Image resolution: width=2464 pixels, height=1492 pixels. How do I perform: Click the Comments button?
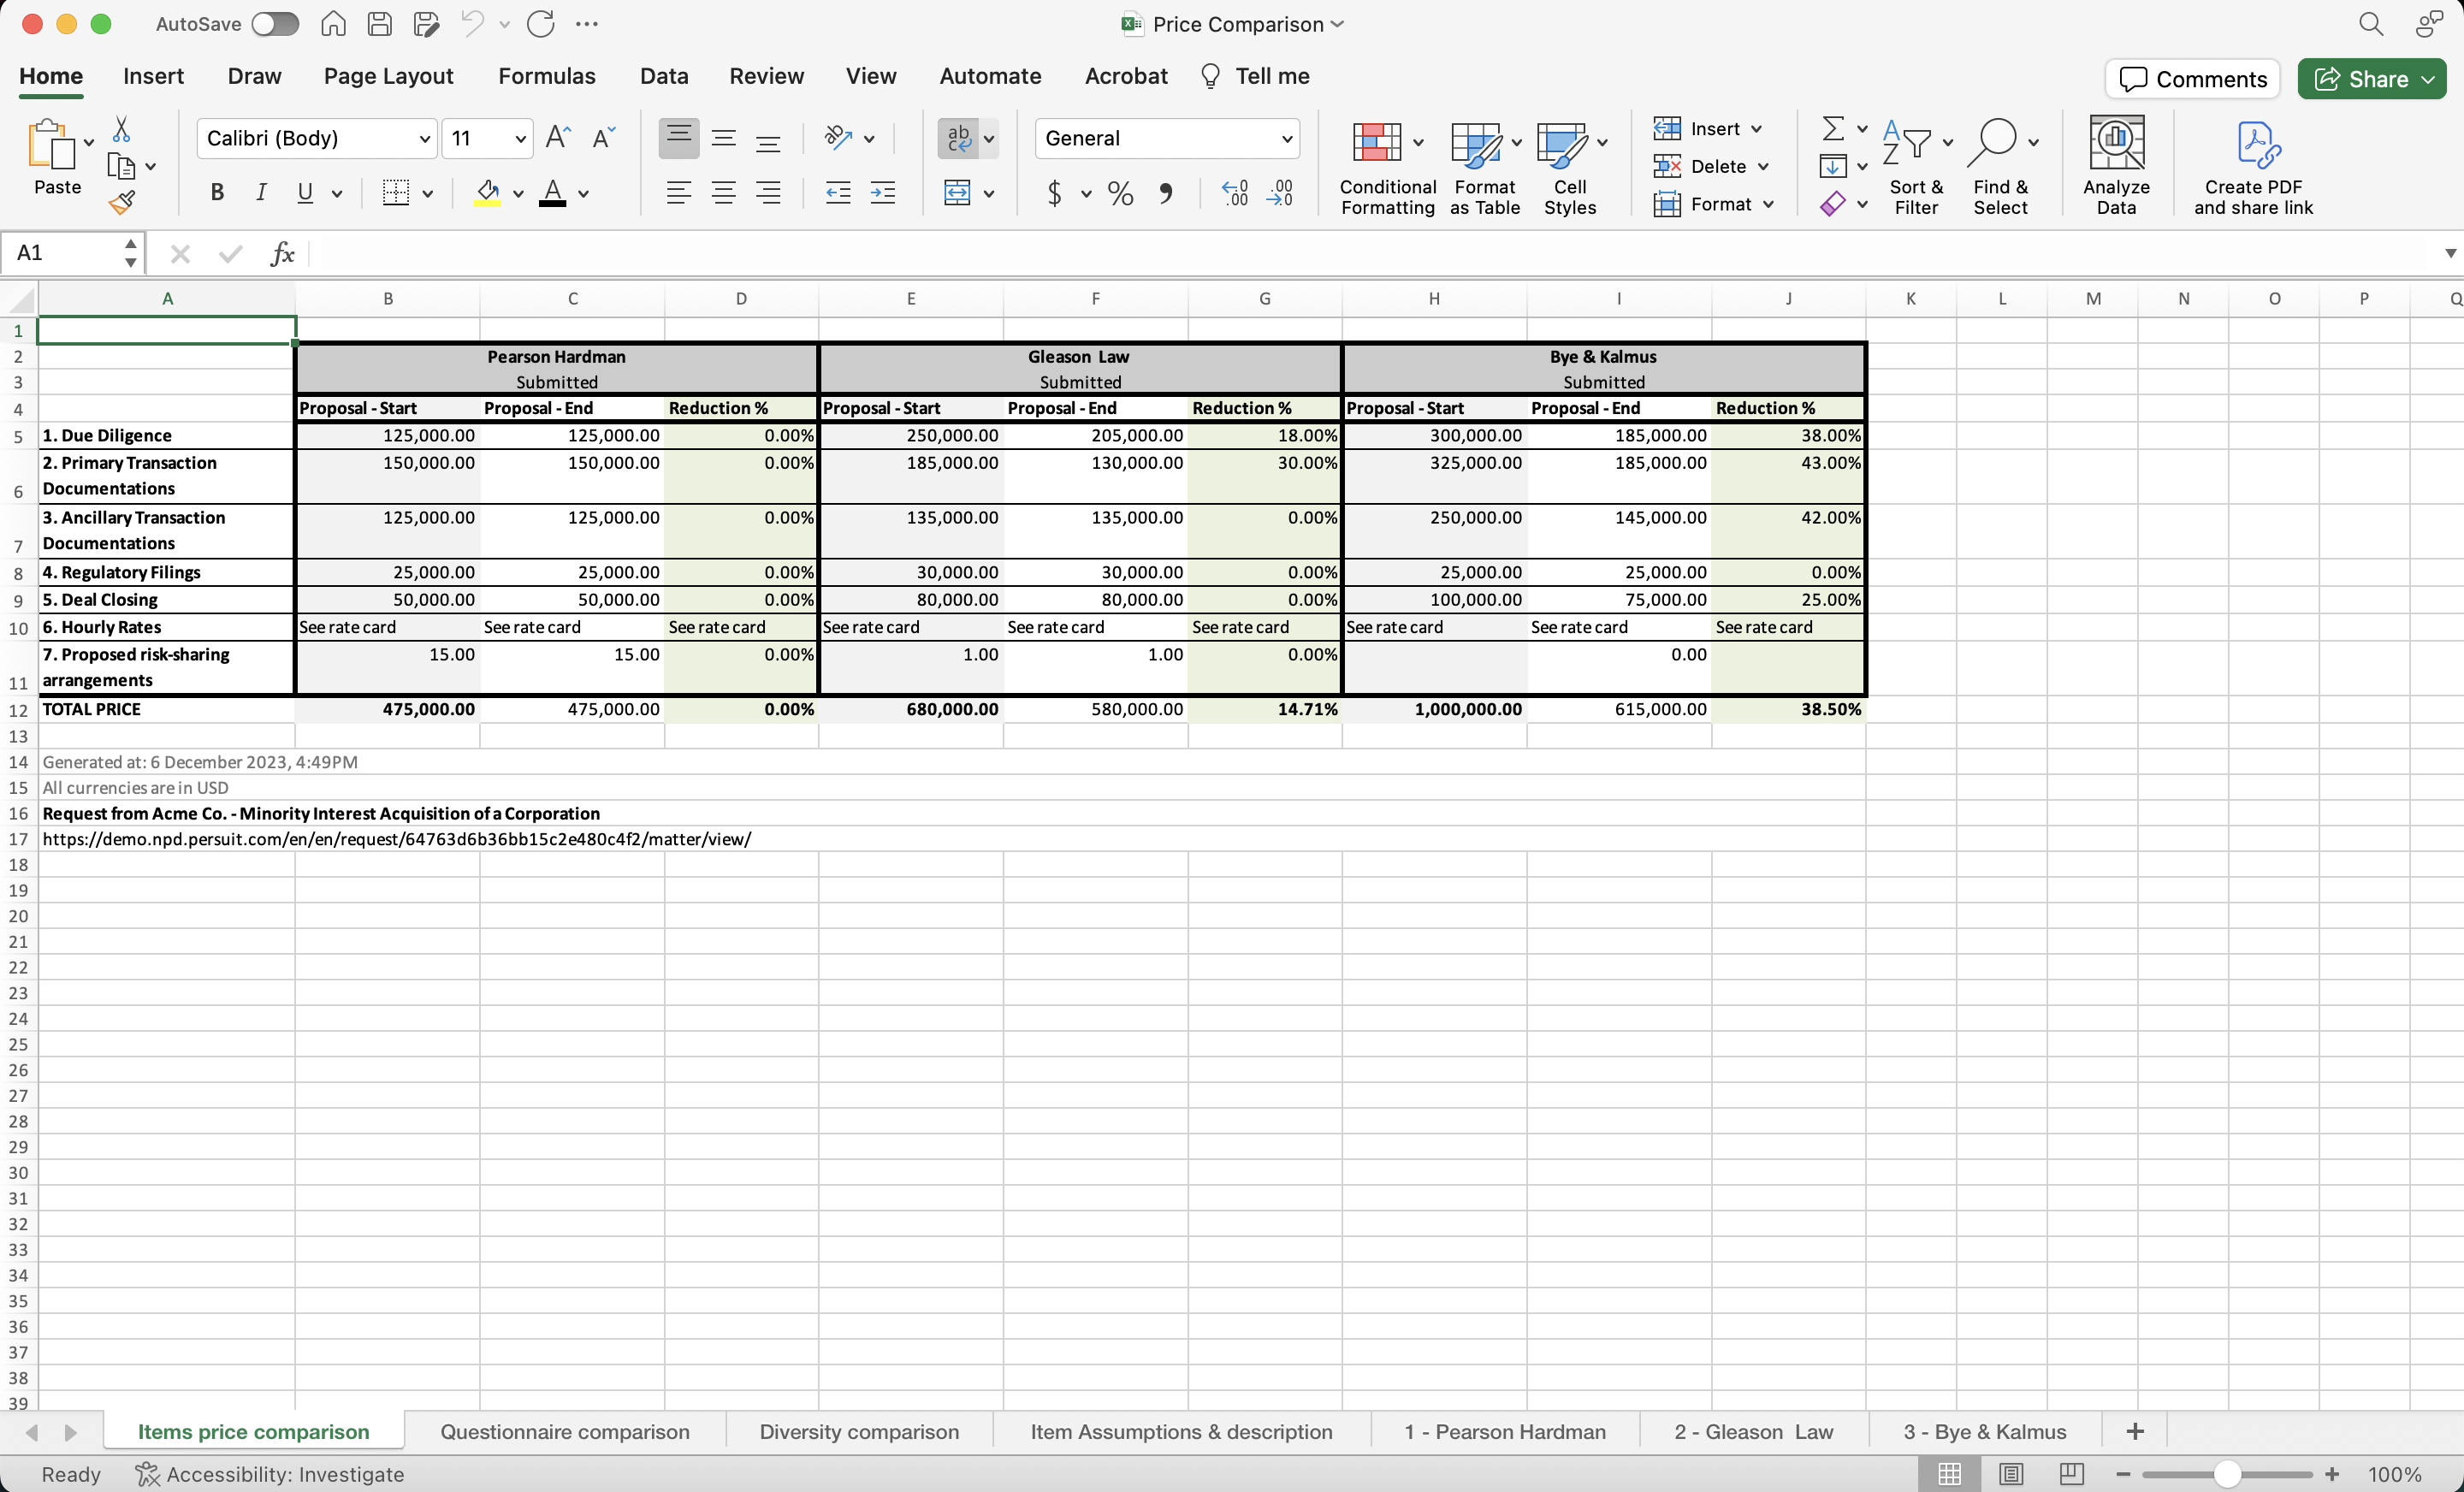pyautogui.click(x=2192, y=79)
